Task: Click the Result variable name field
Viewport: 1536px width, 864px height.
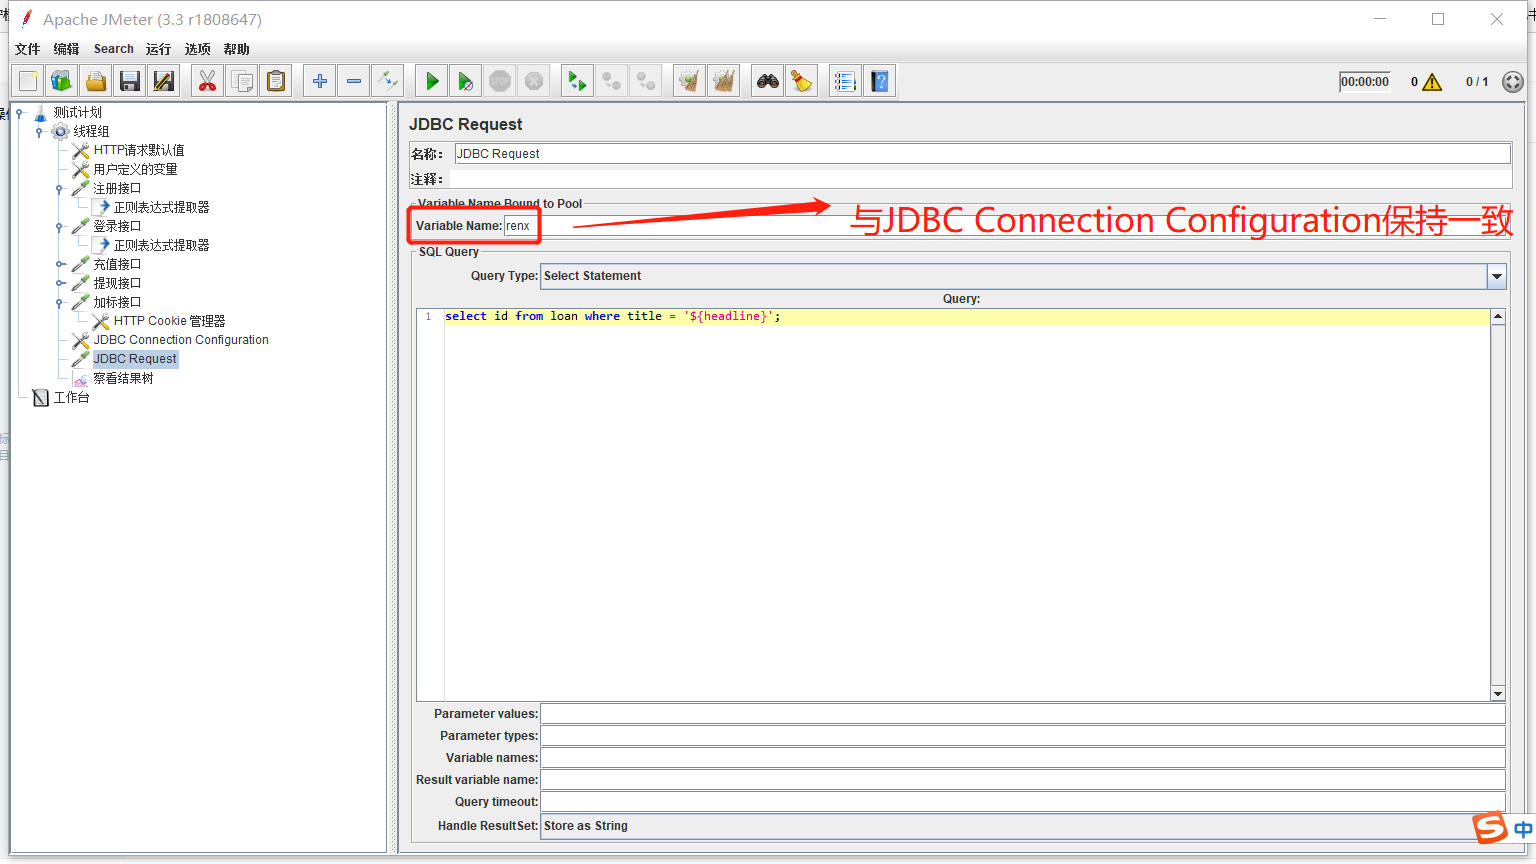Action: click(1023, 780)
